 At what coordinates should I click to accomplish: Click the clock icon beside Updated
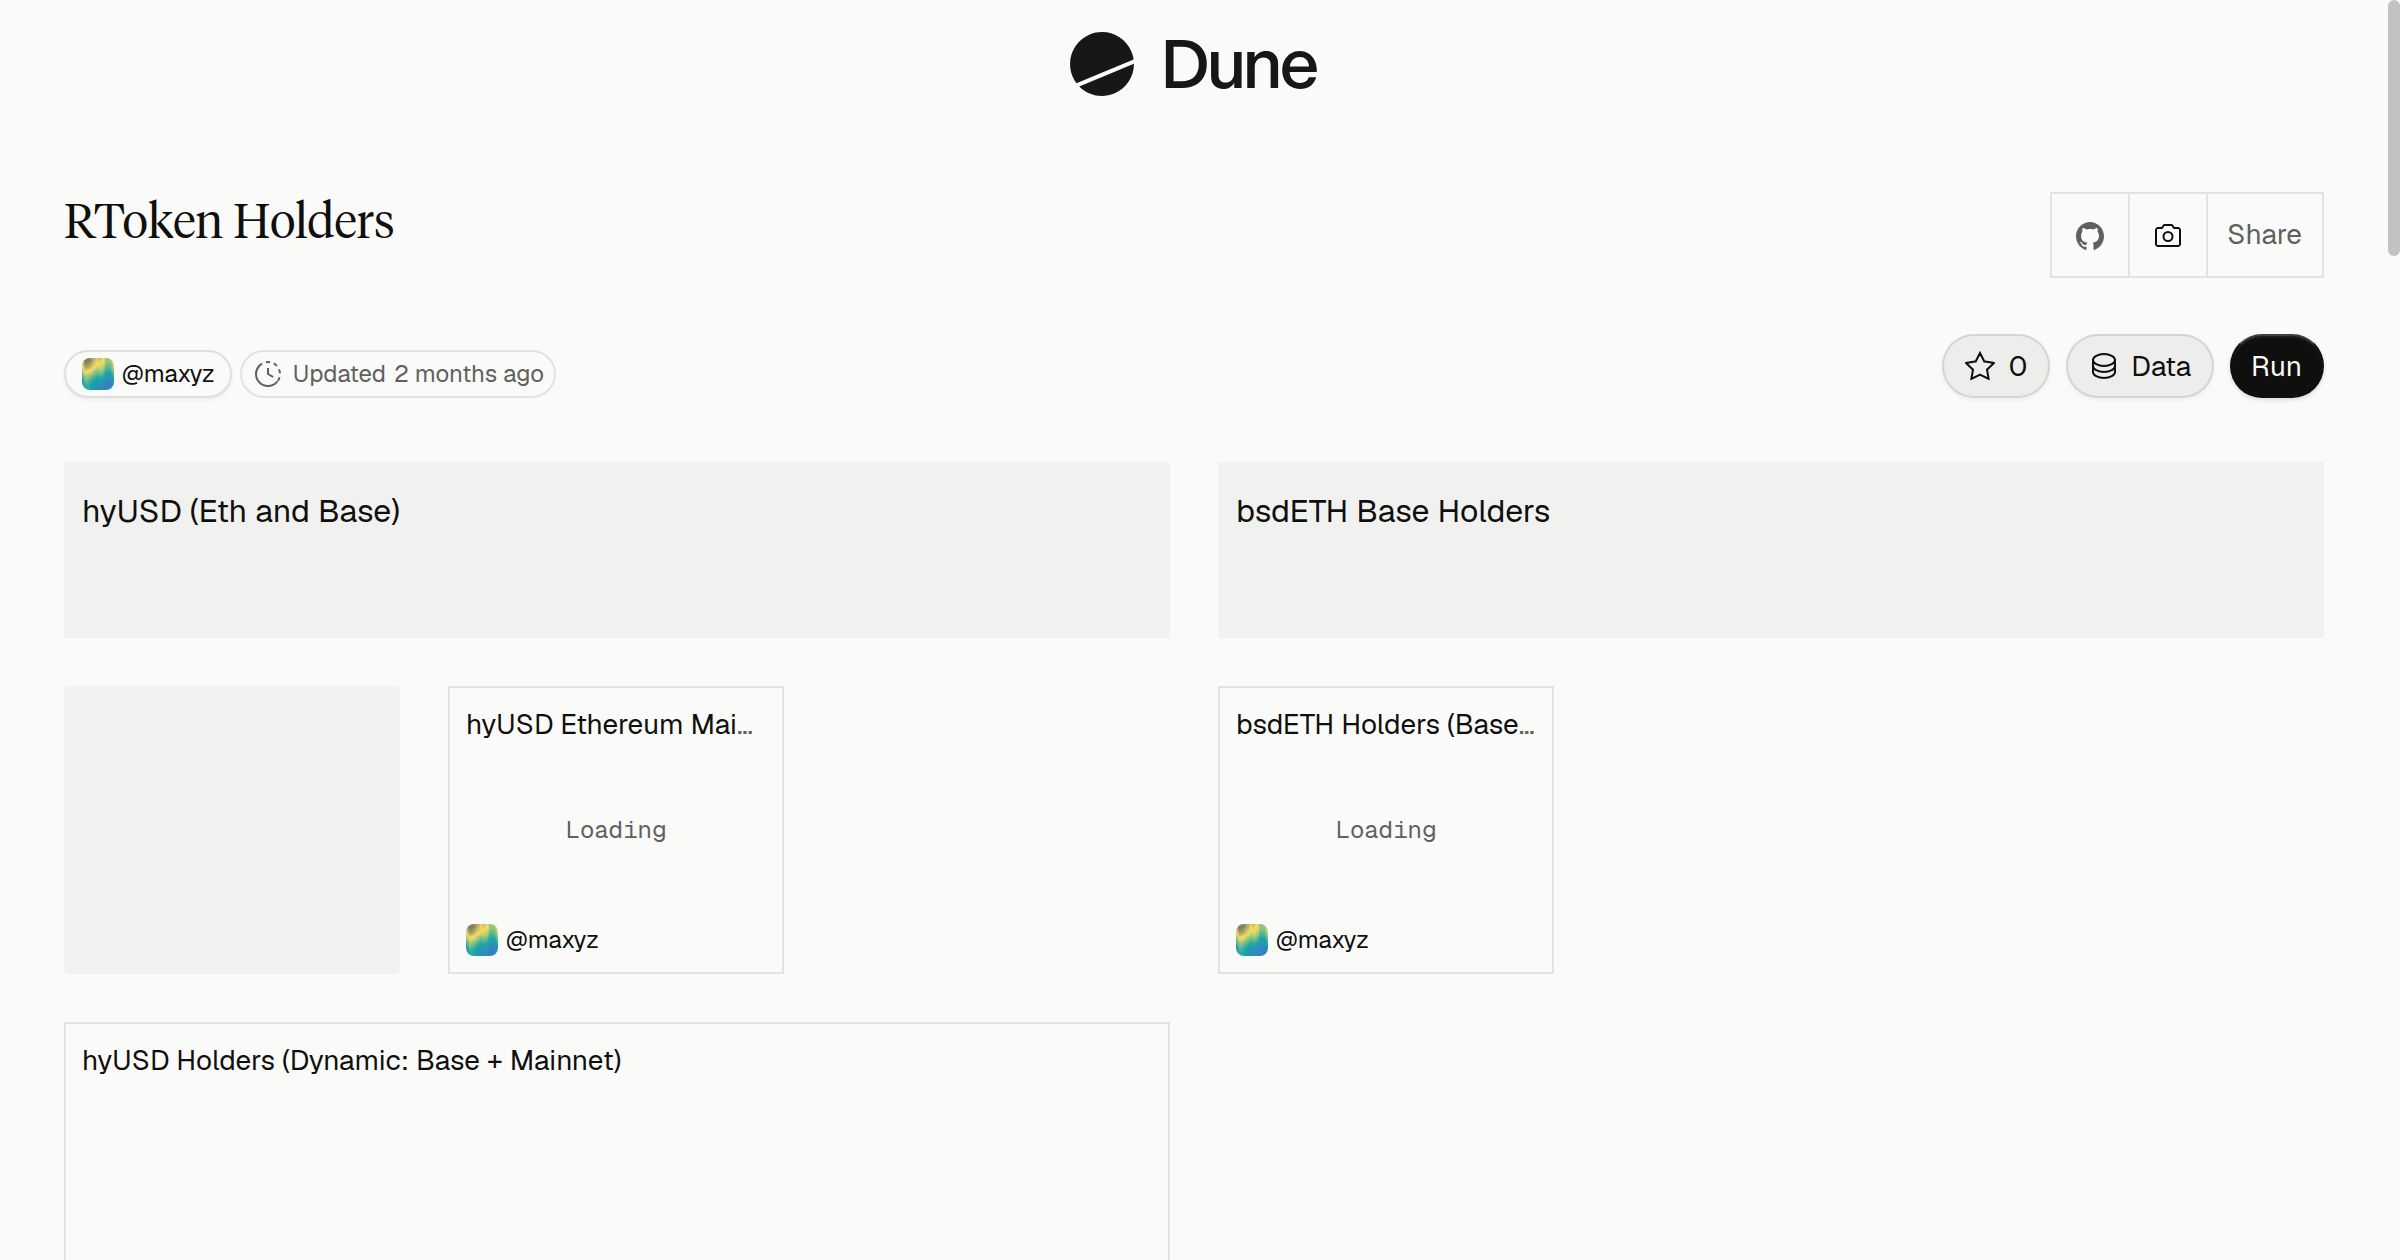[268, 374]
